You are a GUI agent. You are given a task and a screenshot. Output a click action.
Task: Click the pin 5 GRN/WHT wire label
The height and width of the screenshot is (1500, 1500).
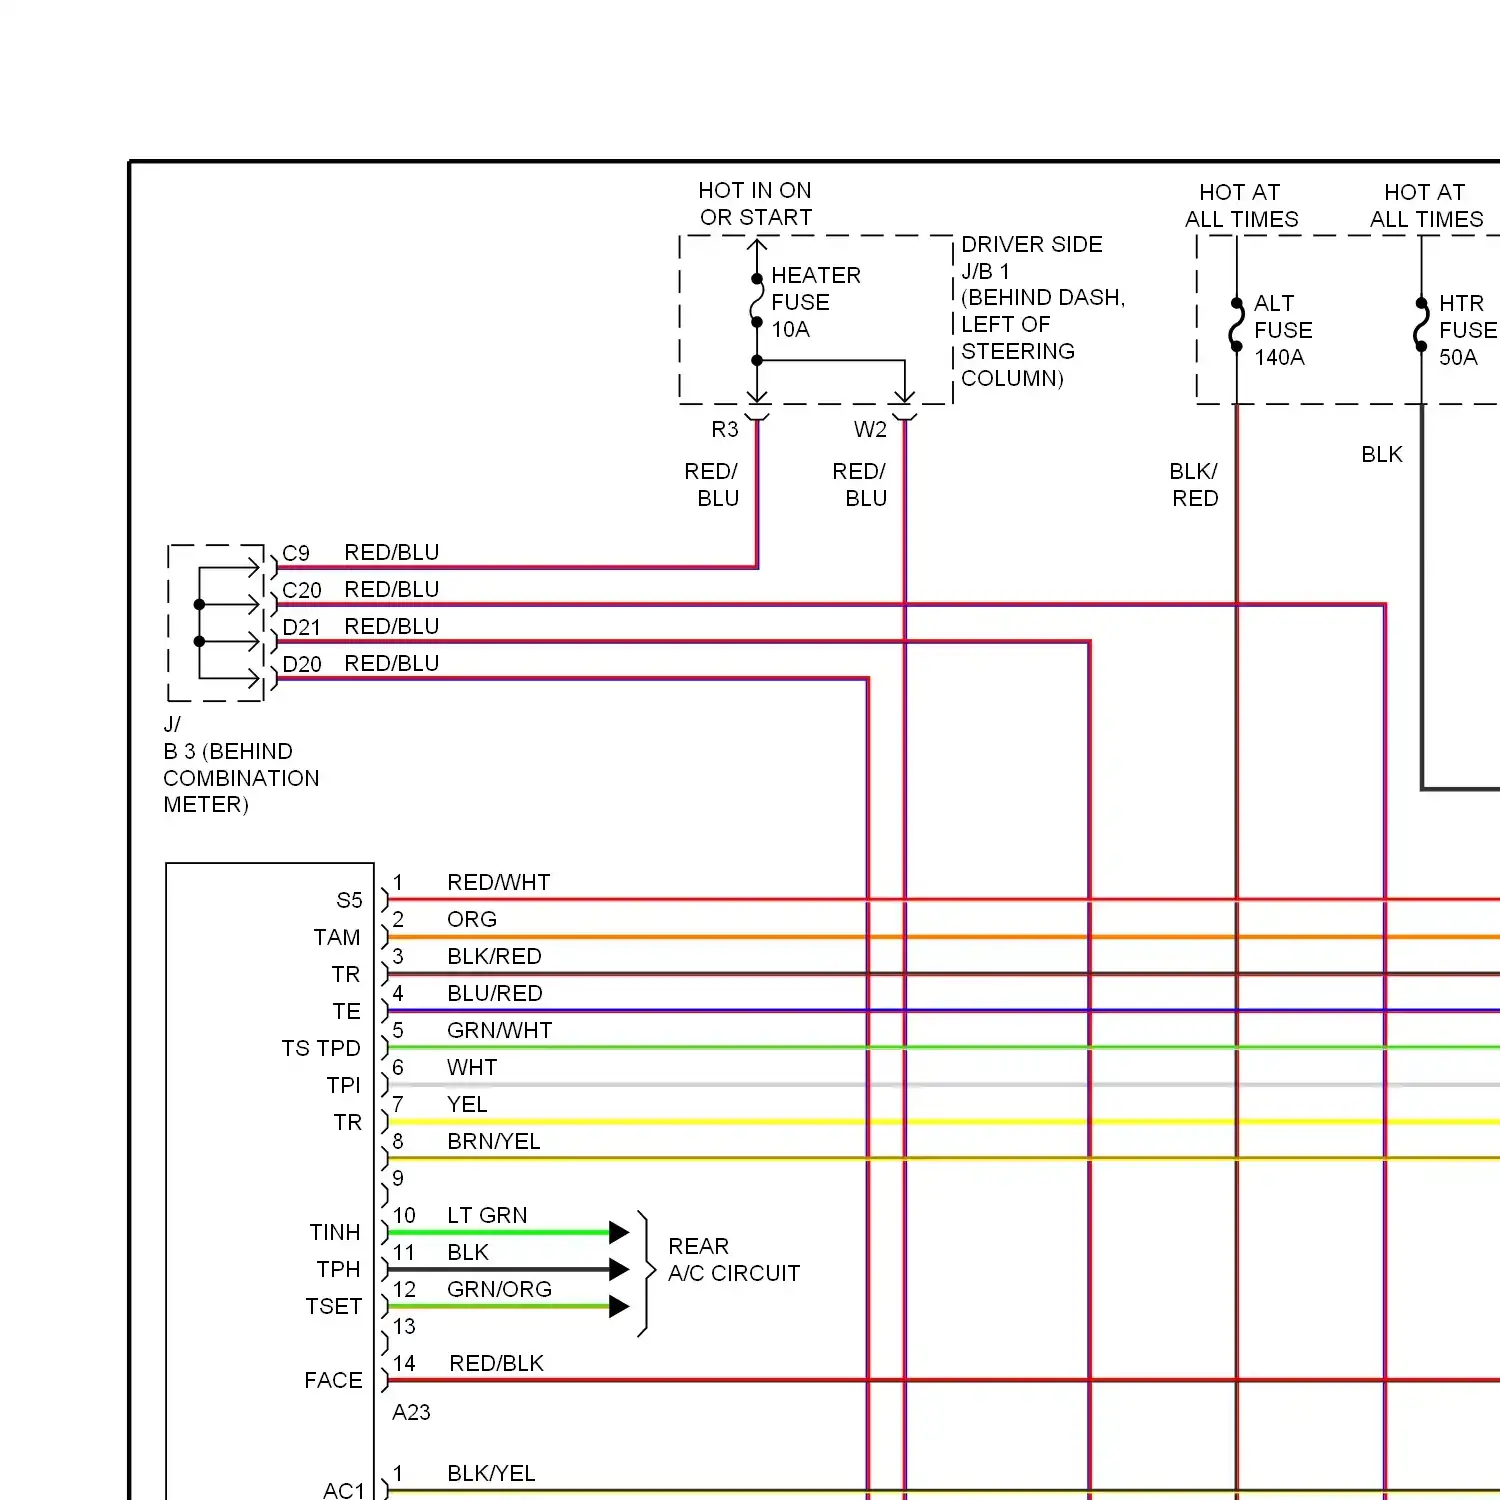click(x=500, y=1030)
